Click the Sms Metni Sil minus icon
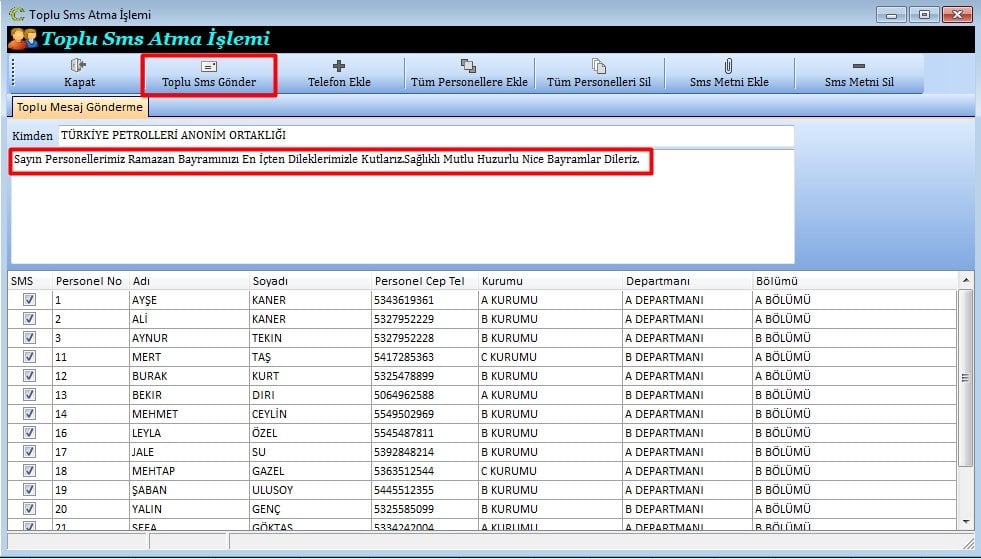This screenshot has width=981, height=559. click(x=858, y=66)
